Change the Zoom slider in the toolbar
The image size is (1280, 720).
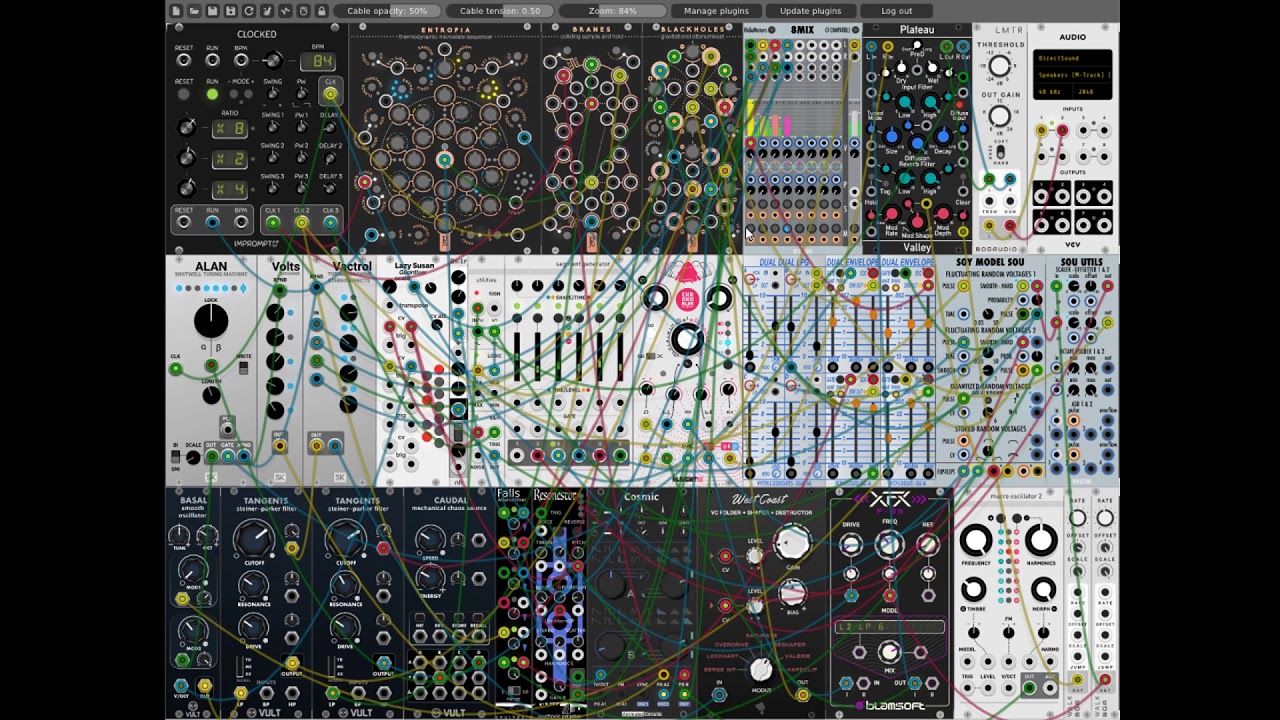tap(613, 11)
